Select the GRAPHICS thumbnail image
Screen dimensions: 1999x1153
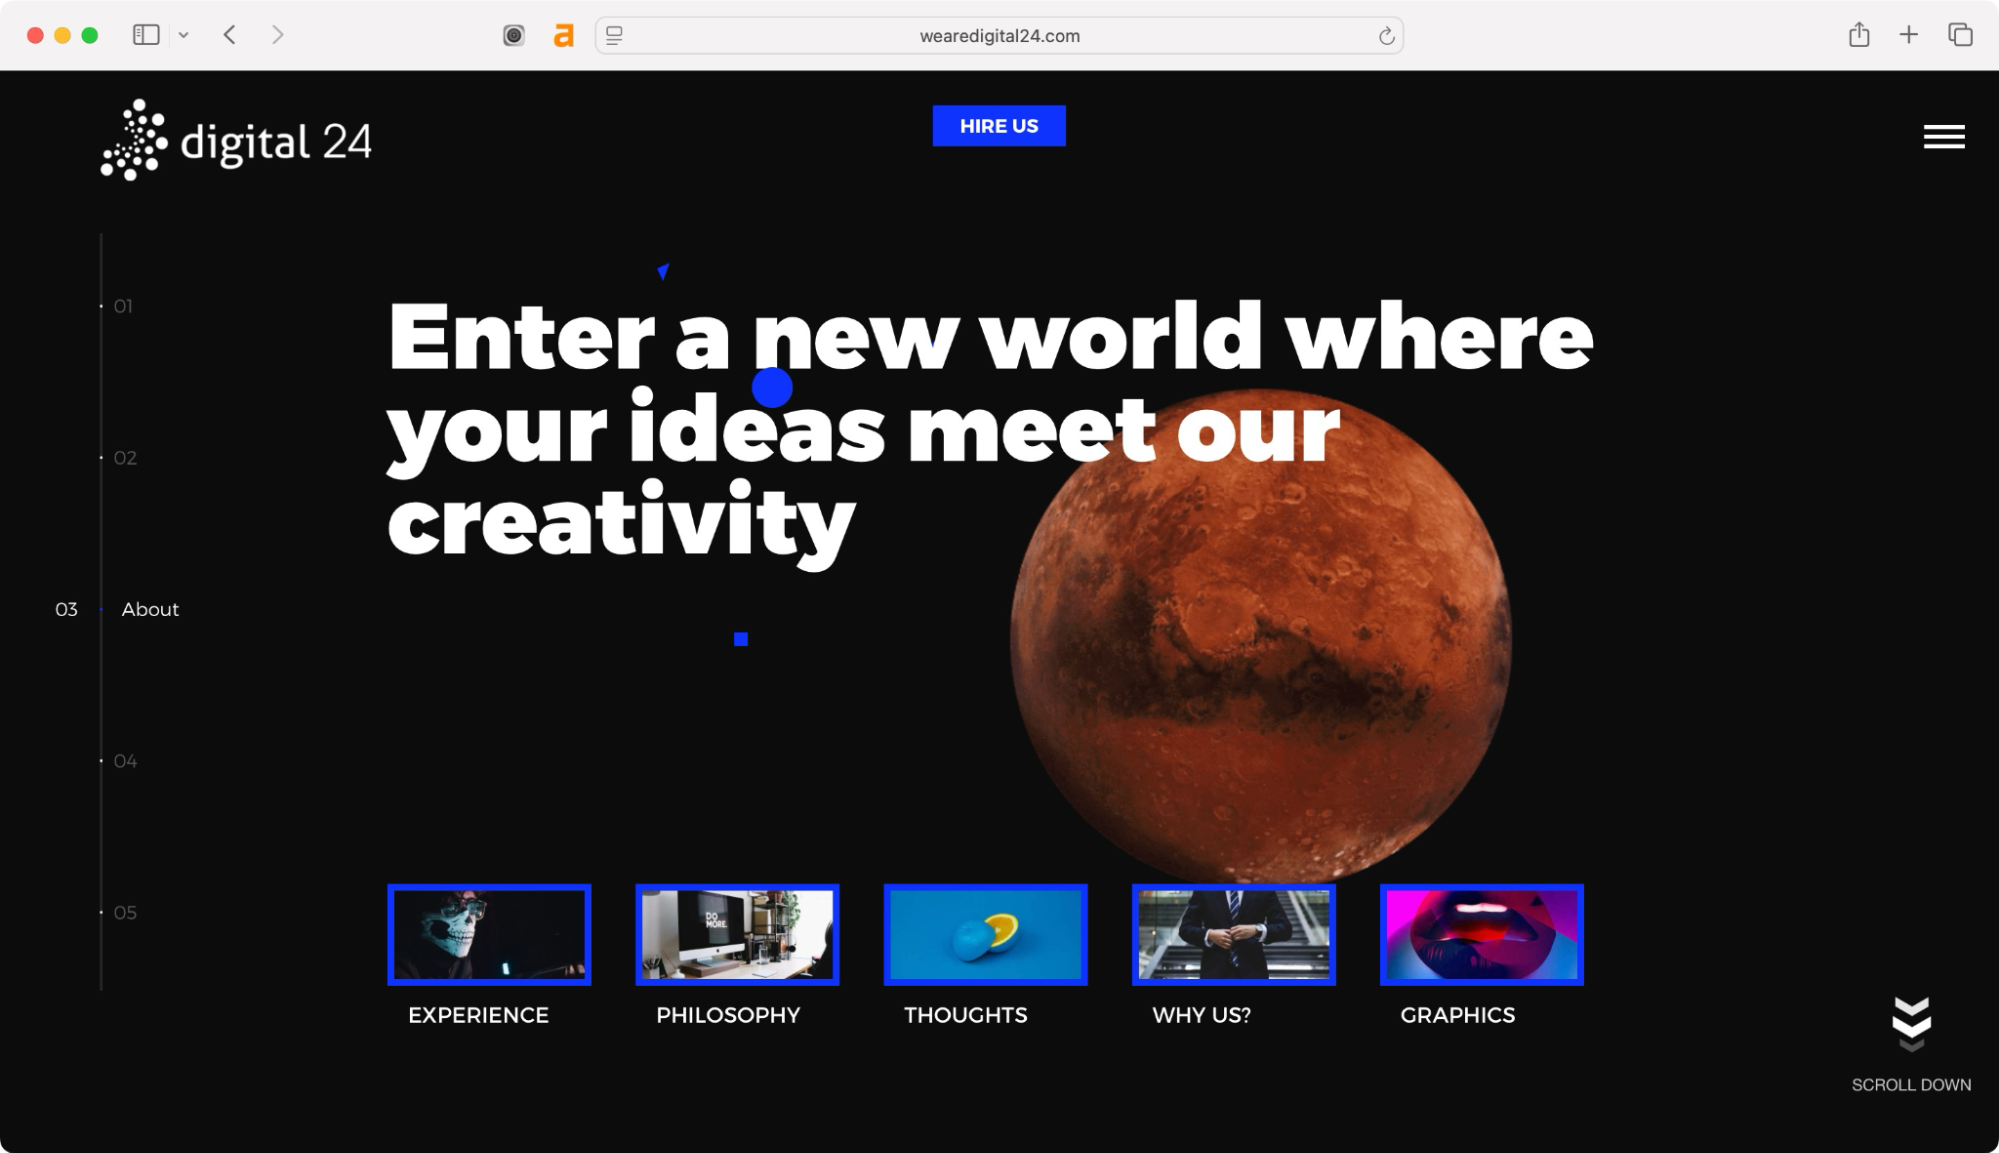click(x=1481, y=935)
